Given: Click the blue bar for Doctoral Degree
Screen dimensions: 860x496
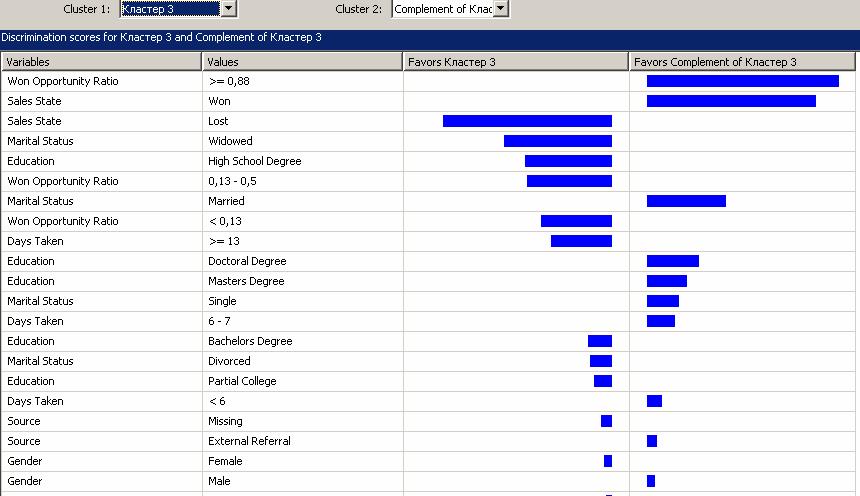Looking at the screenshot, I should point(672,261).
